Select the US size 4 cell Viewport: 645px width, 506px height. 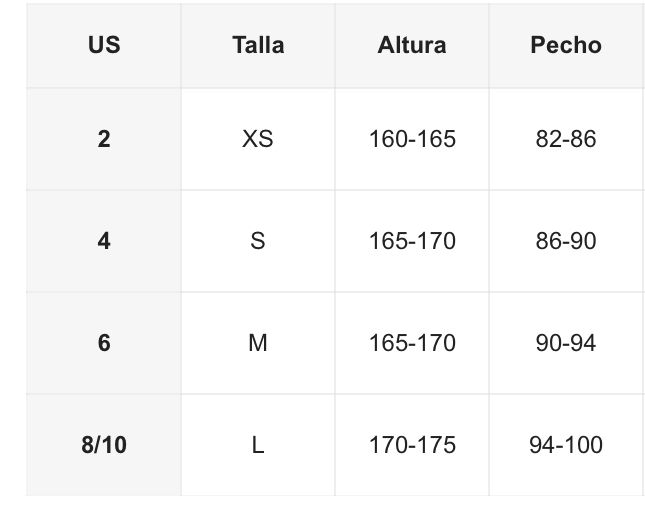(x=104, y=241)
